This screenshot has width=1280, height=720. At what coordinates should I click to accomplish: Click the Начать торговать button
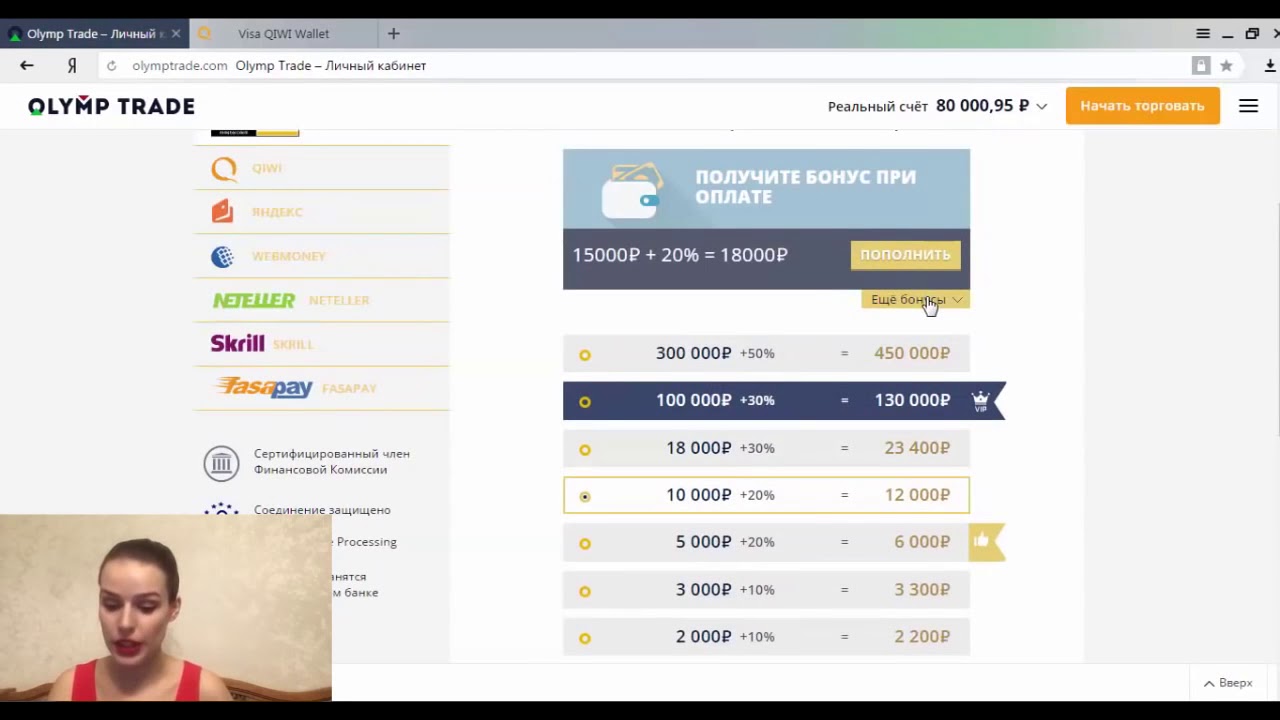point(1142,106)
